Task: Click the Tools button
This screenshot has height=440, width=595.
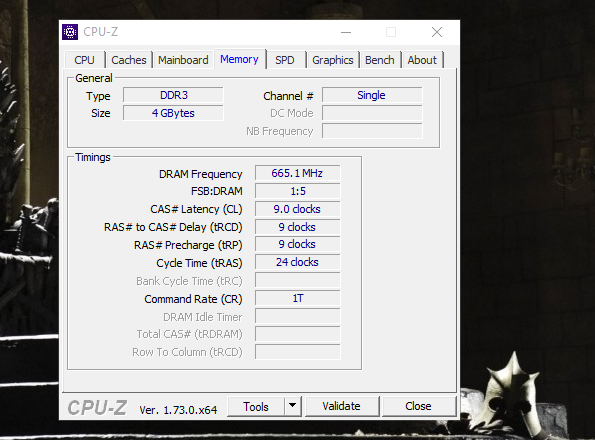Action: point(256,407)
